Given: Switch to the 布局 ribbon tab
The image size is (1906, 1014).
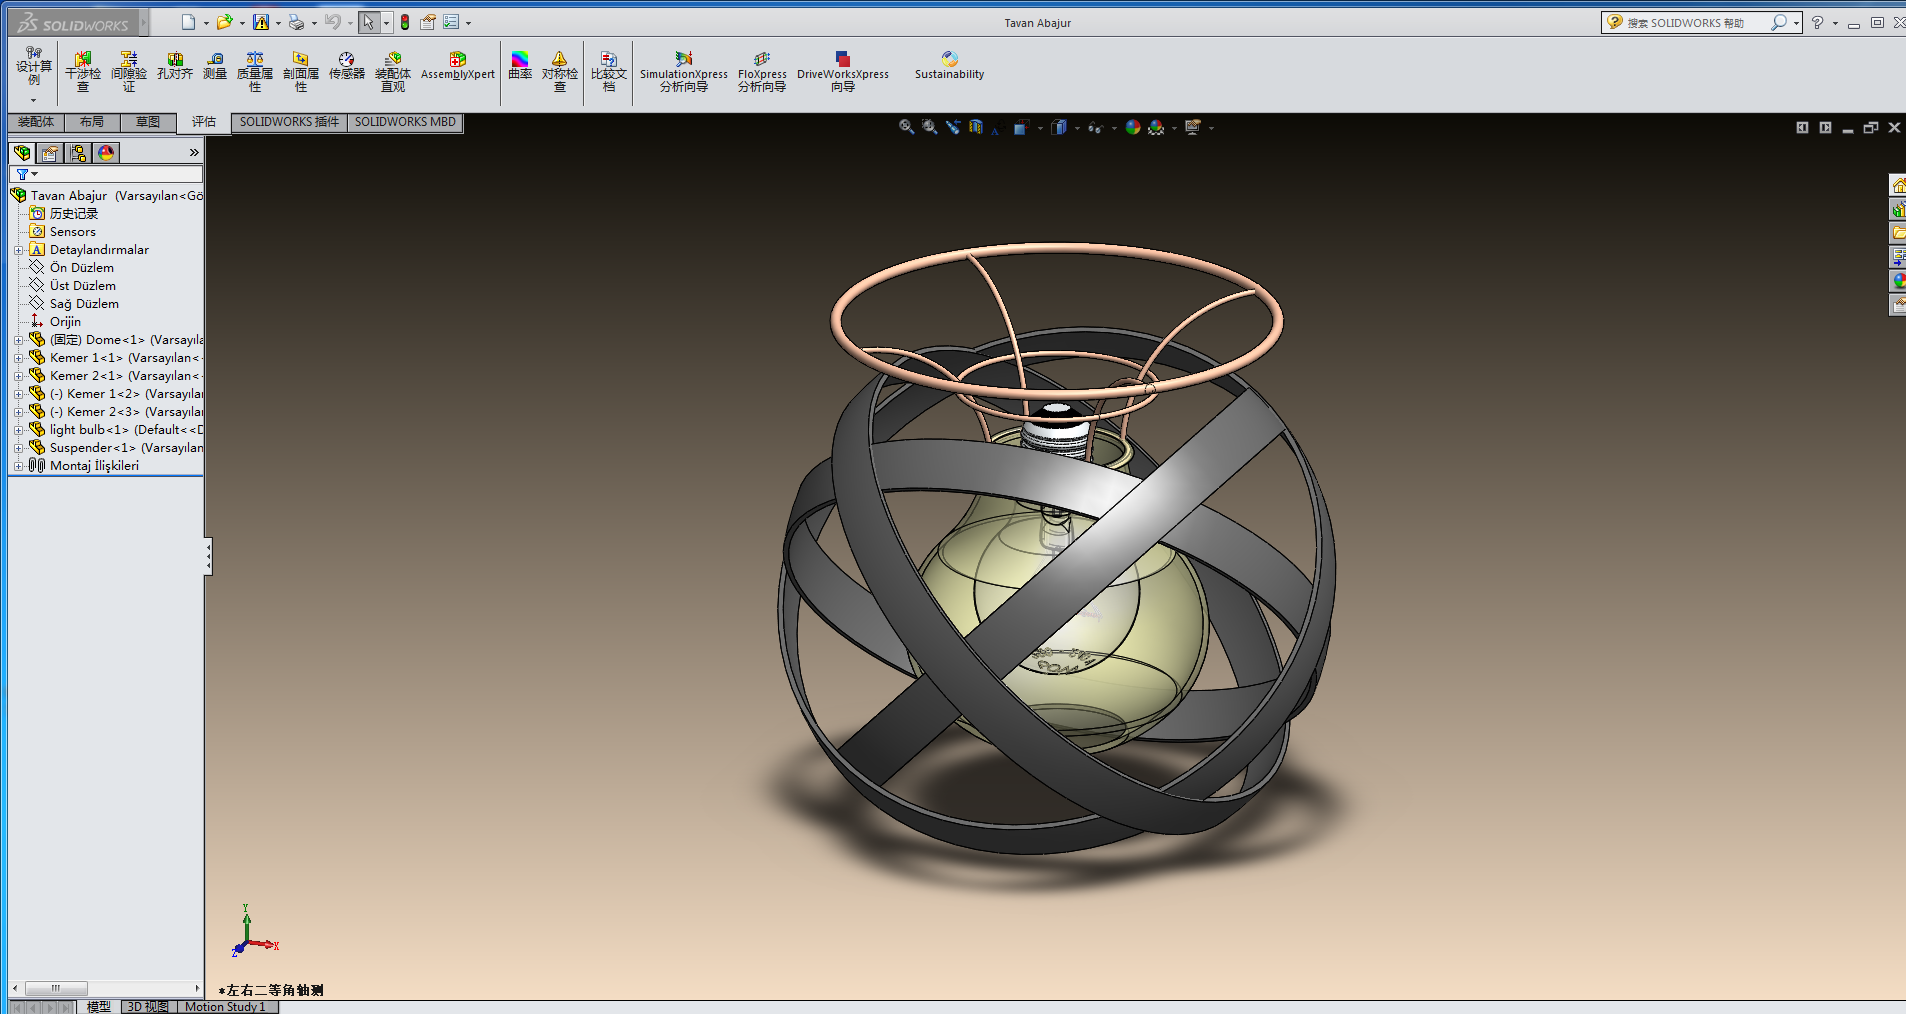Looking at the screenshot, I should 92,122.
